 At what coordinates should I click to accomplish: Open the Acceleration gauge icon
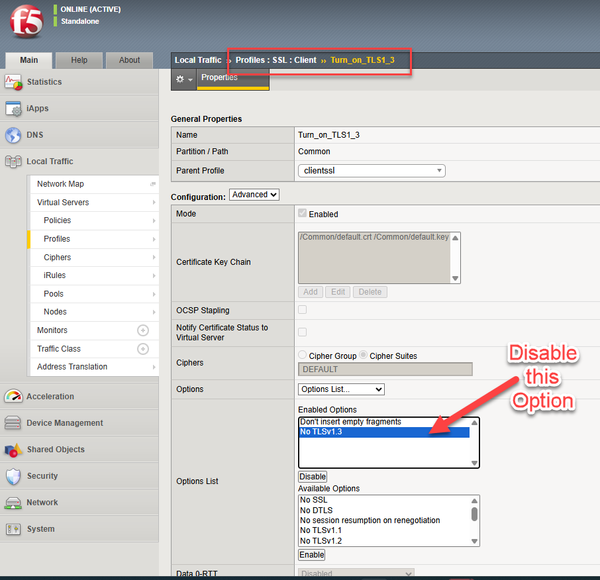[13, 396]
